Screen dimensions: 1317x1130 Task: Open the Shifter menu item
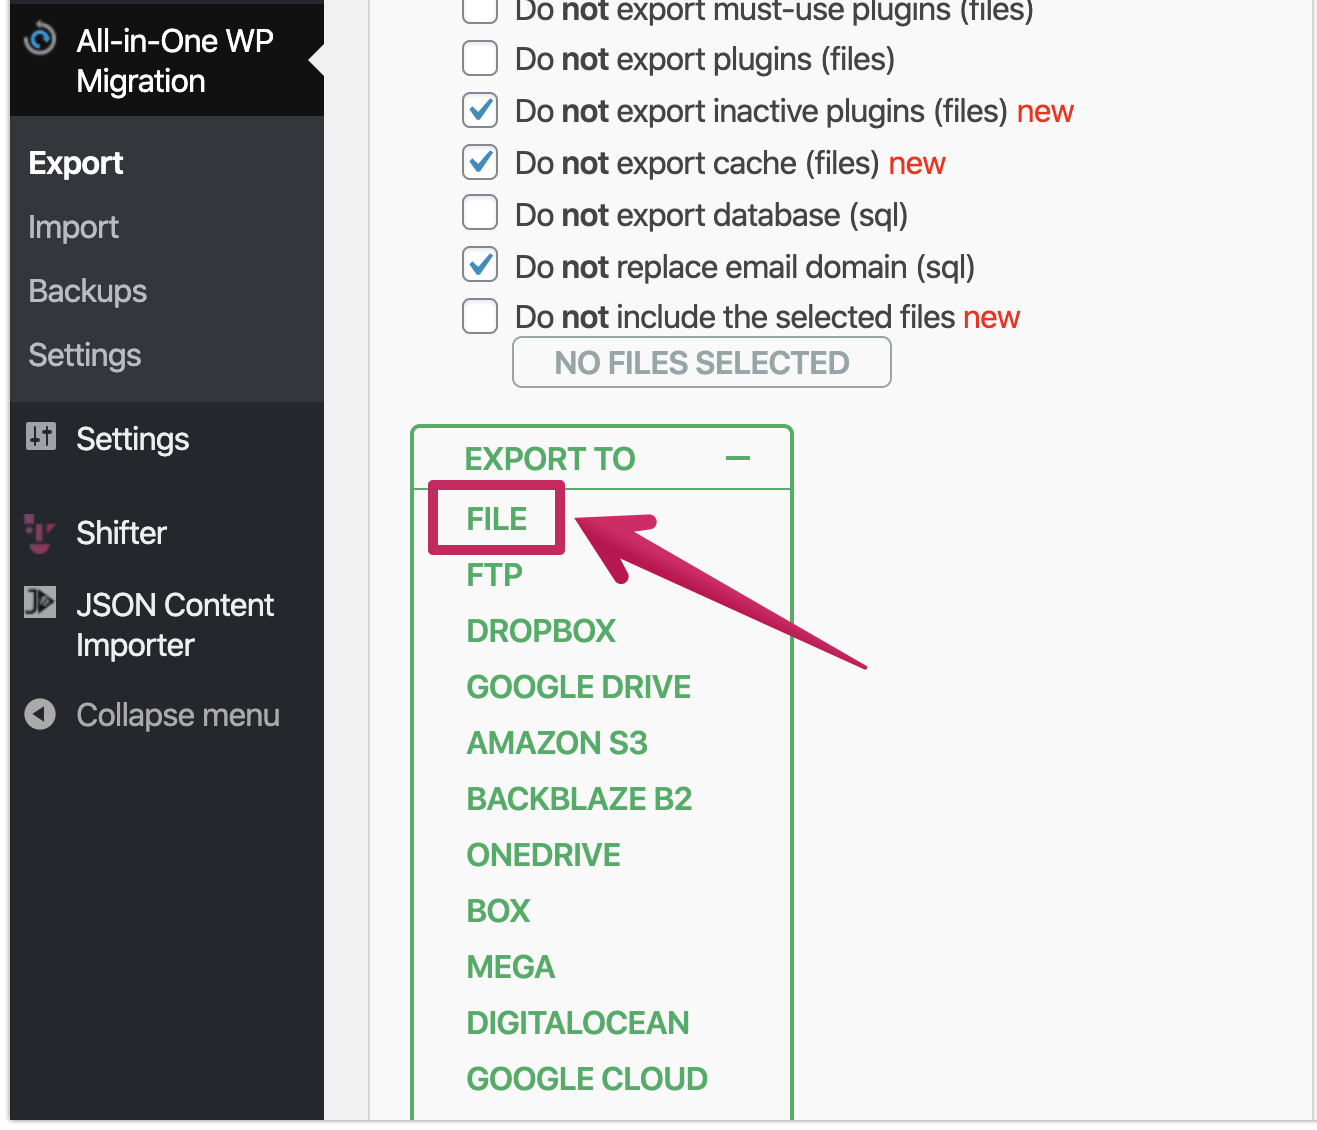click(121, 533)
